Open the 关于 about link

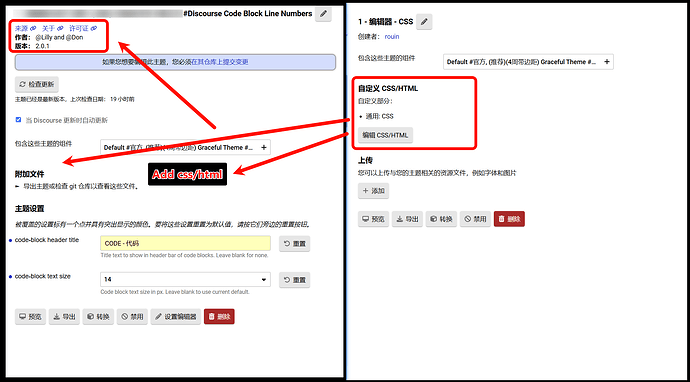click(x=53, y=28)
